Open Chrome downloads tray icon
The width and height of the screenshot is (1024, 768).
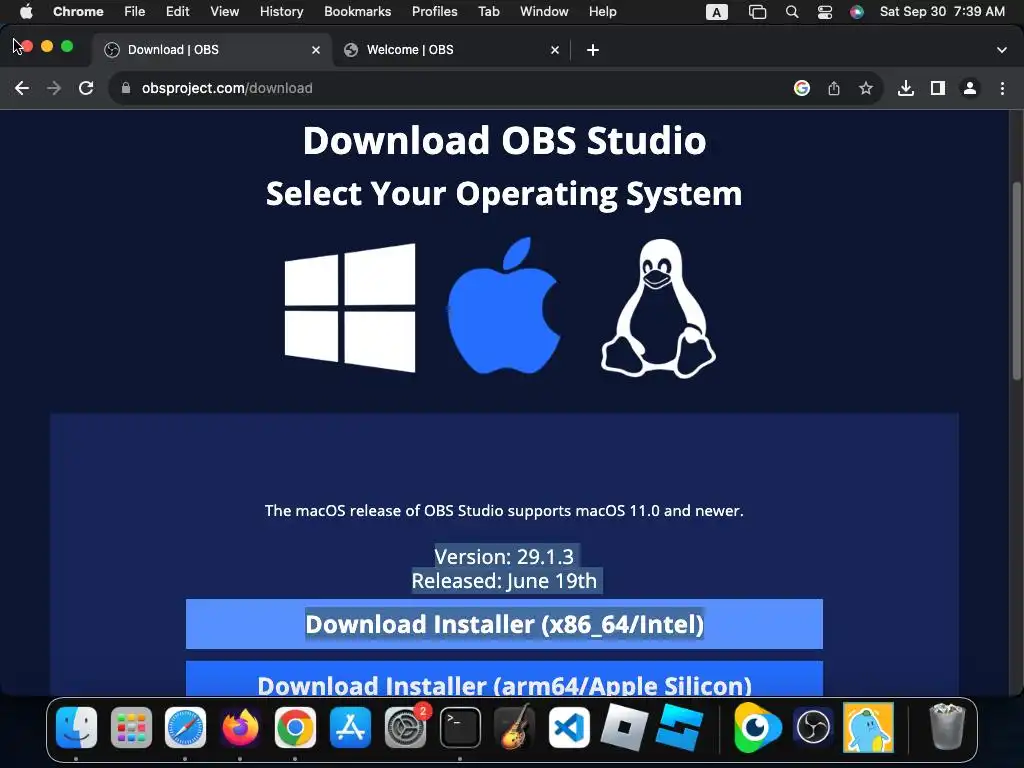[906, 88]
